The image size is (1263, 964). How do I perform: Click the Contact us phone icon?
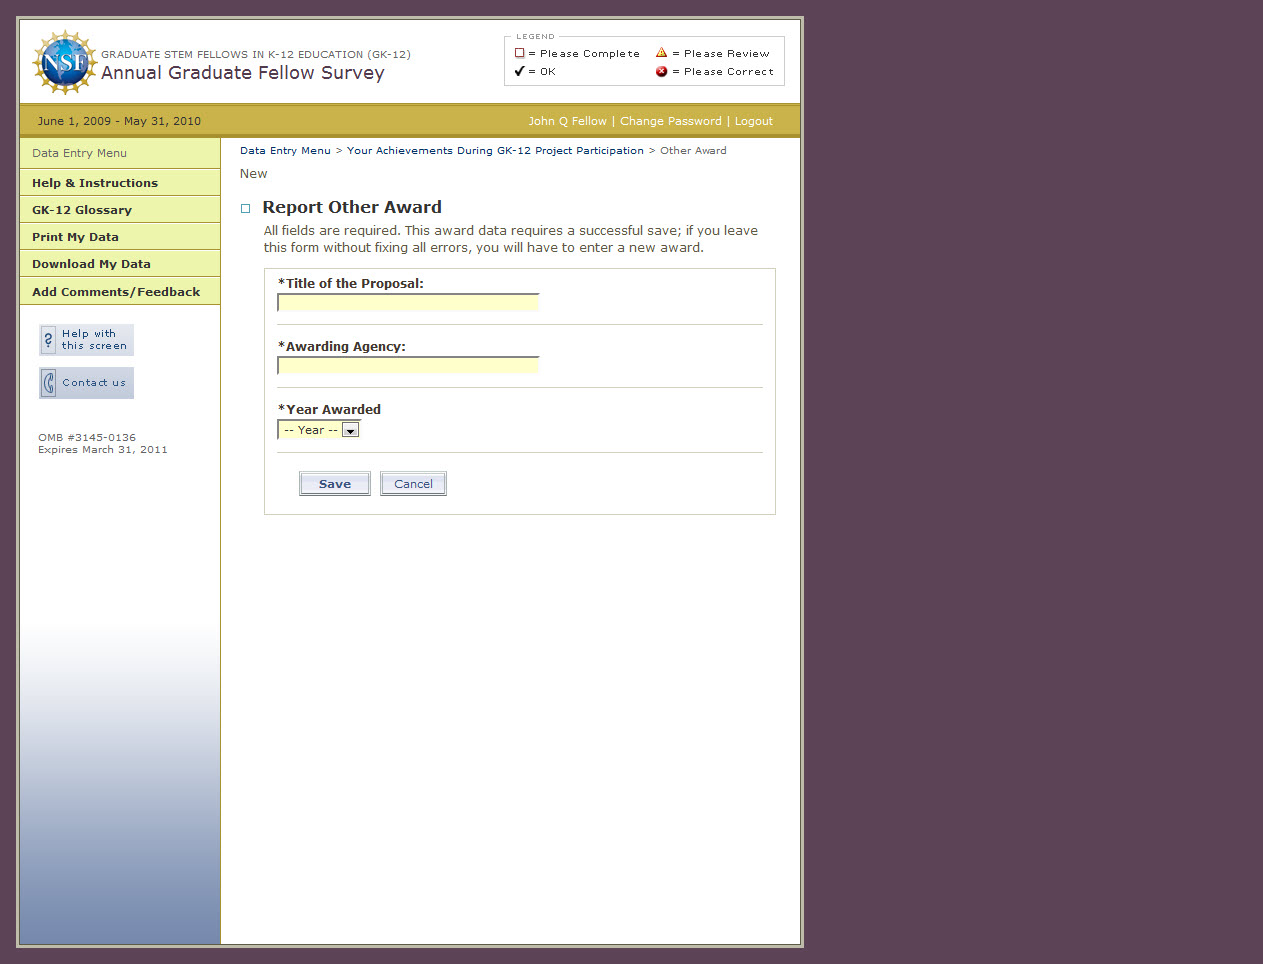[48, 383]
